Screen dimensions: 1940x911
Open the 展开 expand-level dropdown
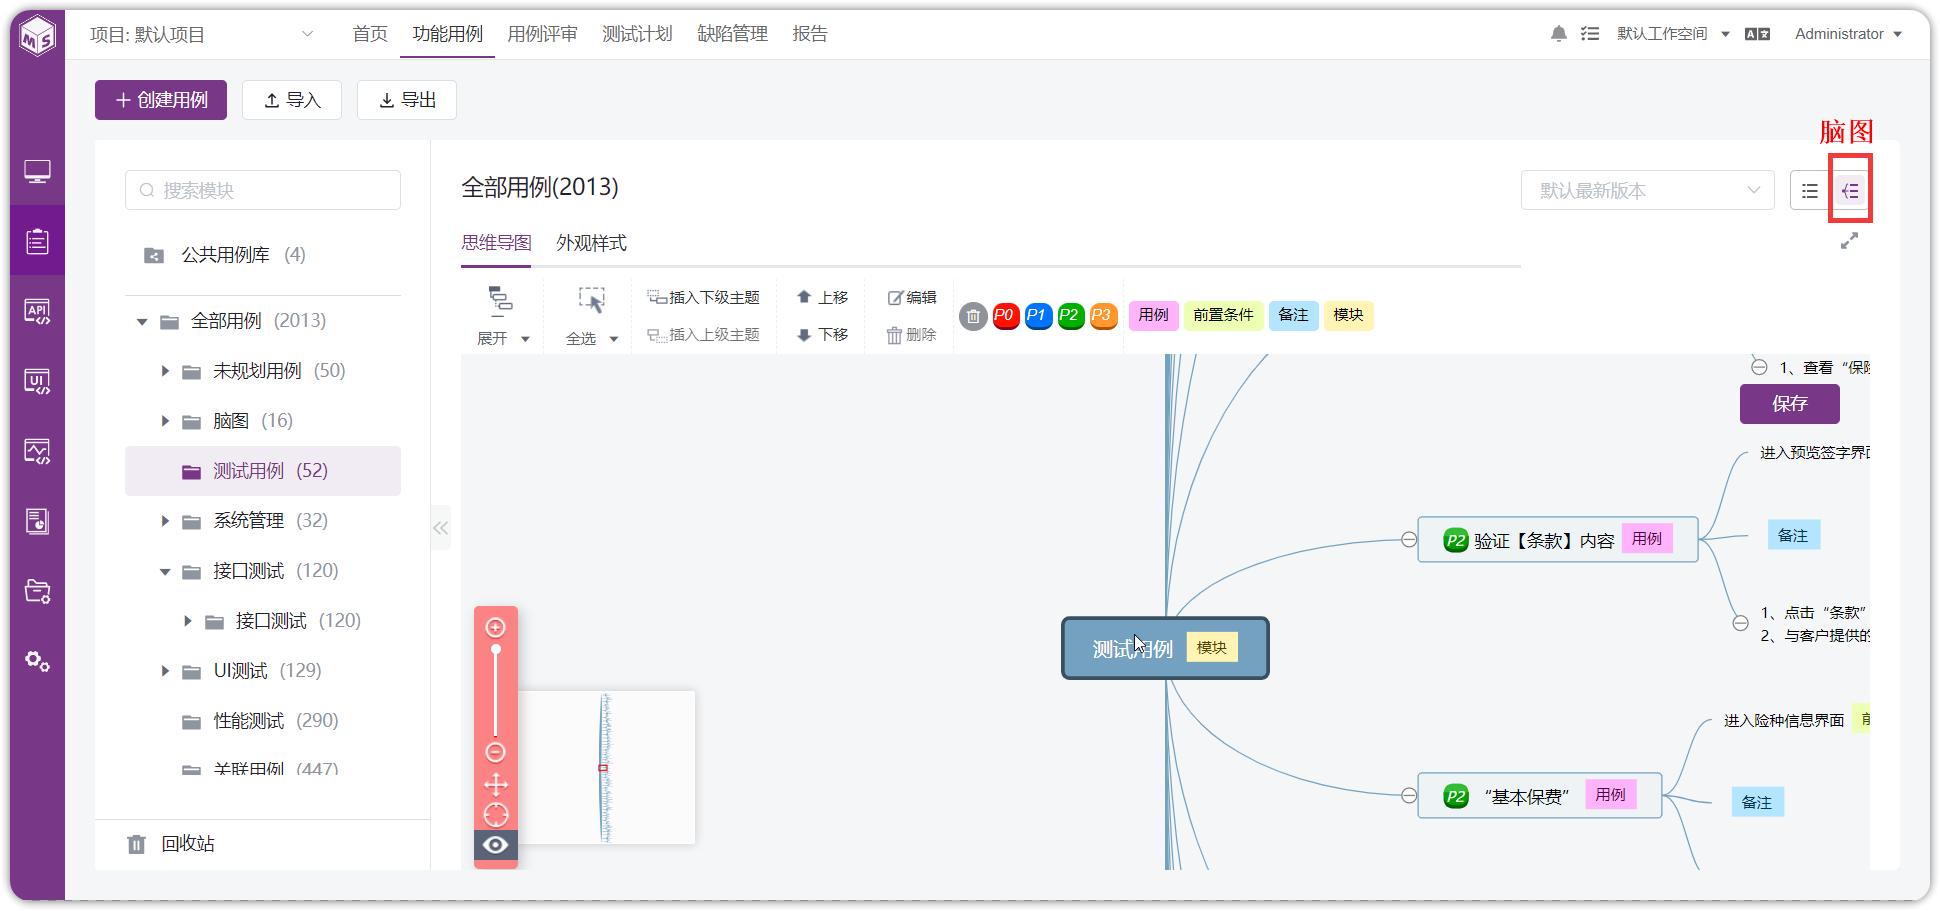[x=502, y=339]
